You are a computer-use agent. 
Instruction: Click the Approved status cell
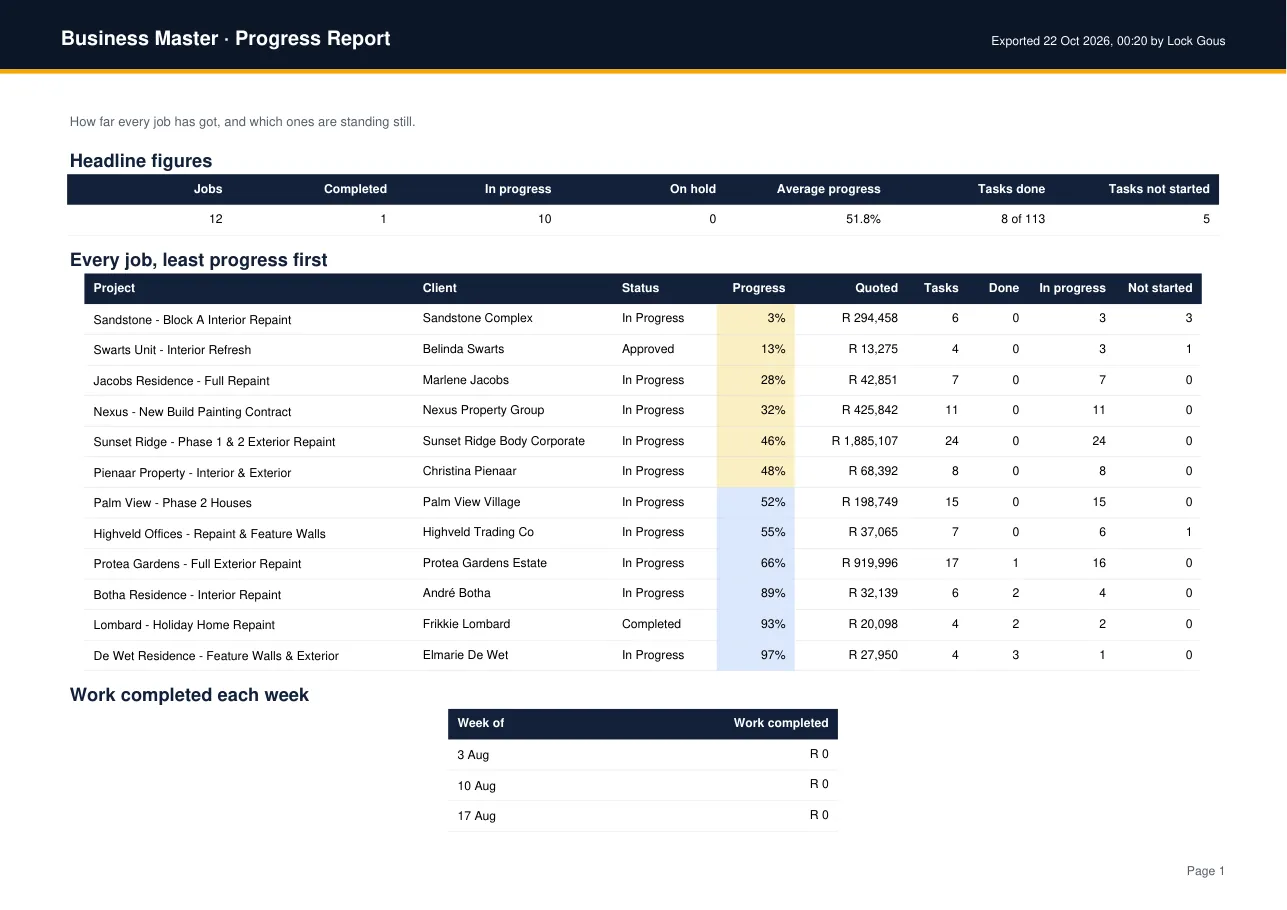pyautogui.click(x=648, y=349)
